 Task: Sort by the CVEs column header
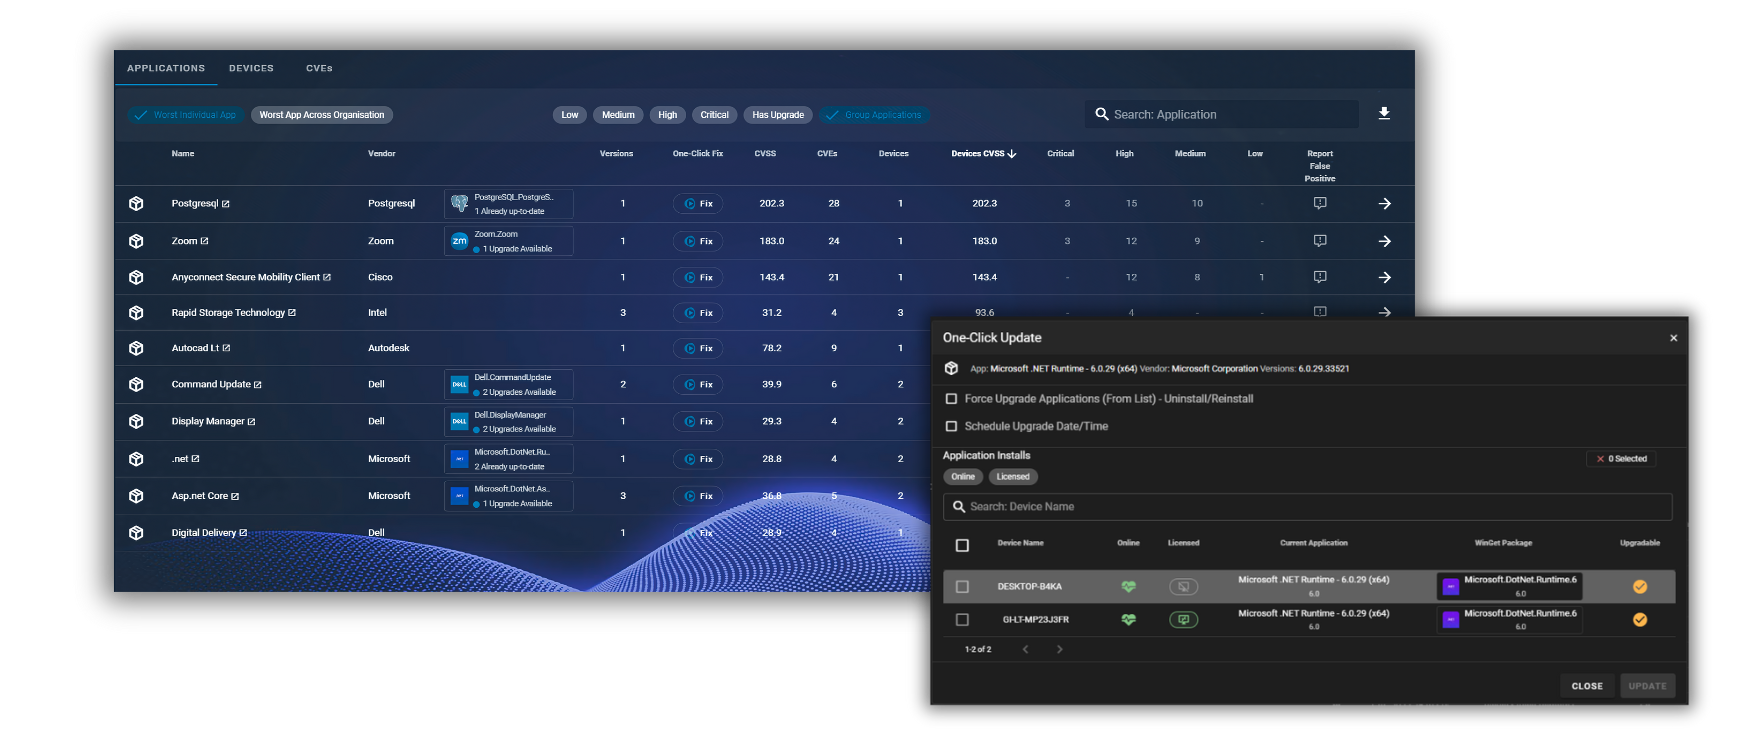pos(827,154)
